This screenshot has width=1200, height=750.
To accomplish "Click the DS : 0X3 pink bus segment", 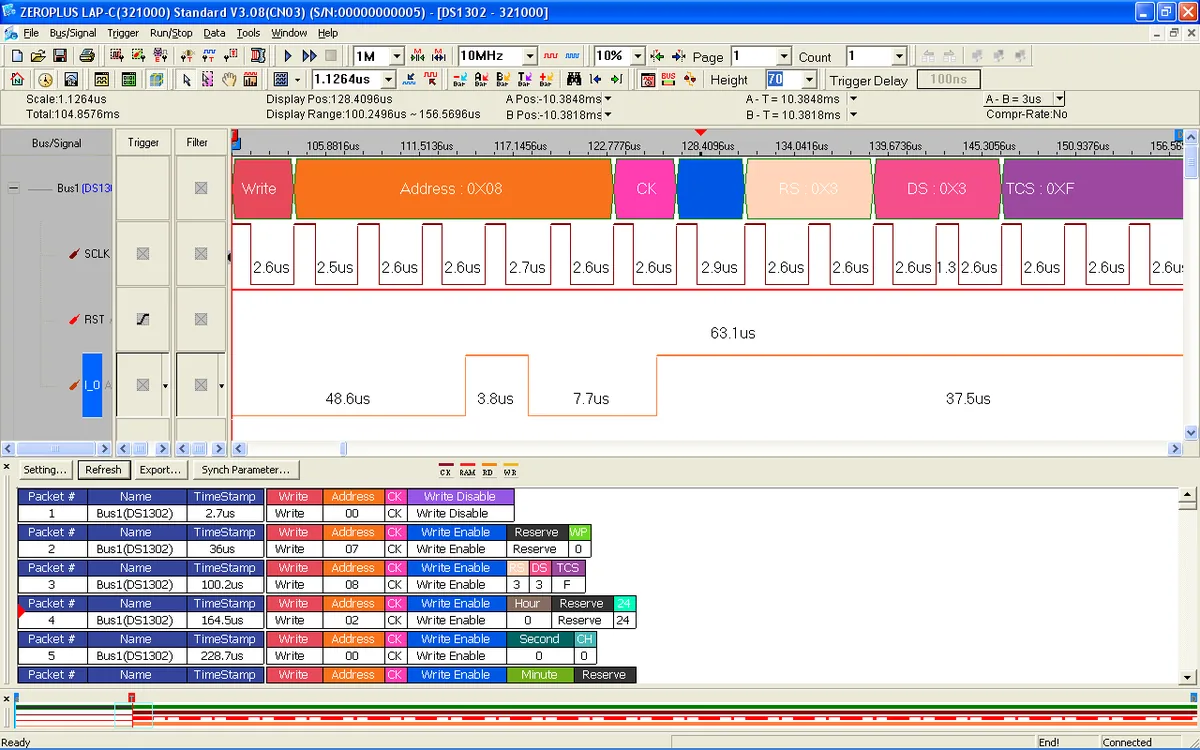I will (937, 188).
